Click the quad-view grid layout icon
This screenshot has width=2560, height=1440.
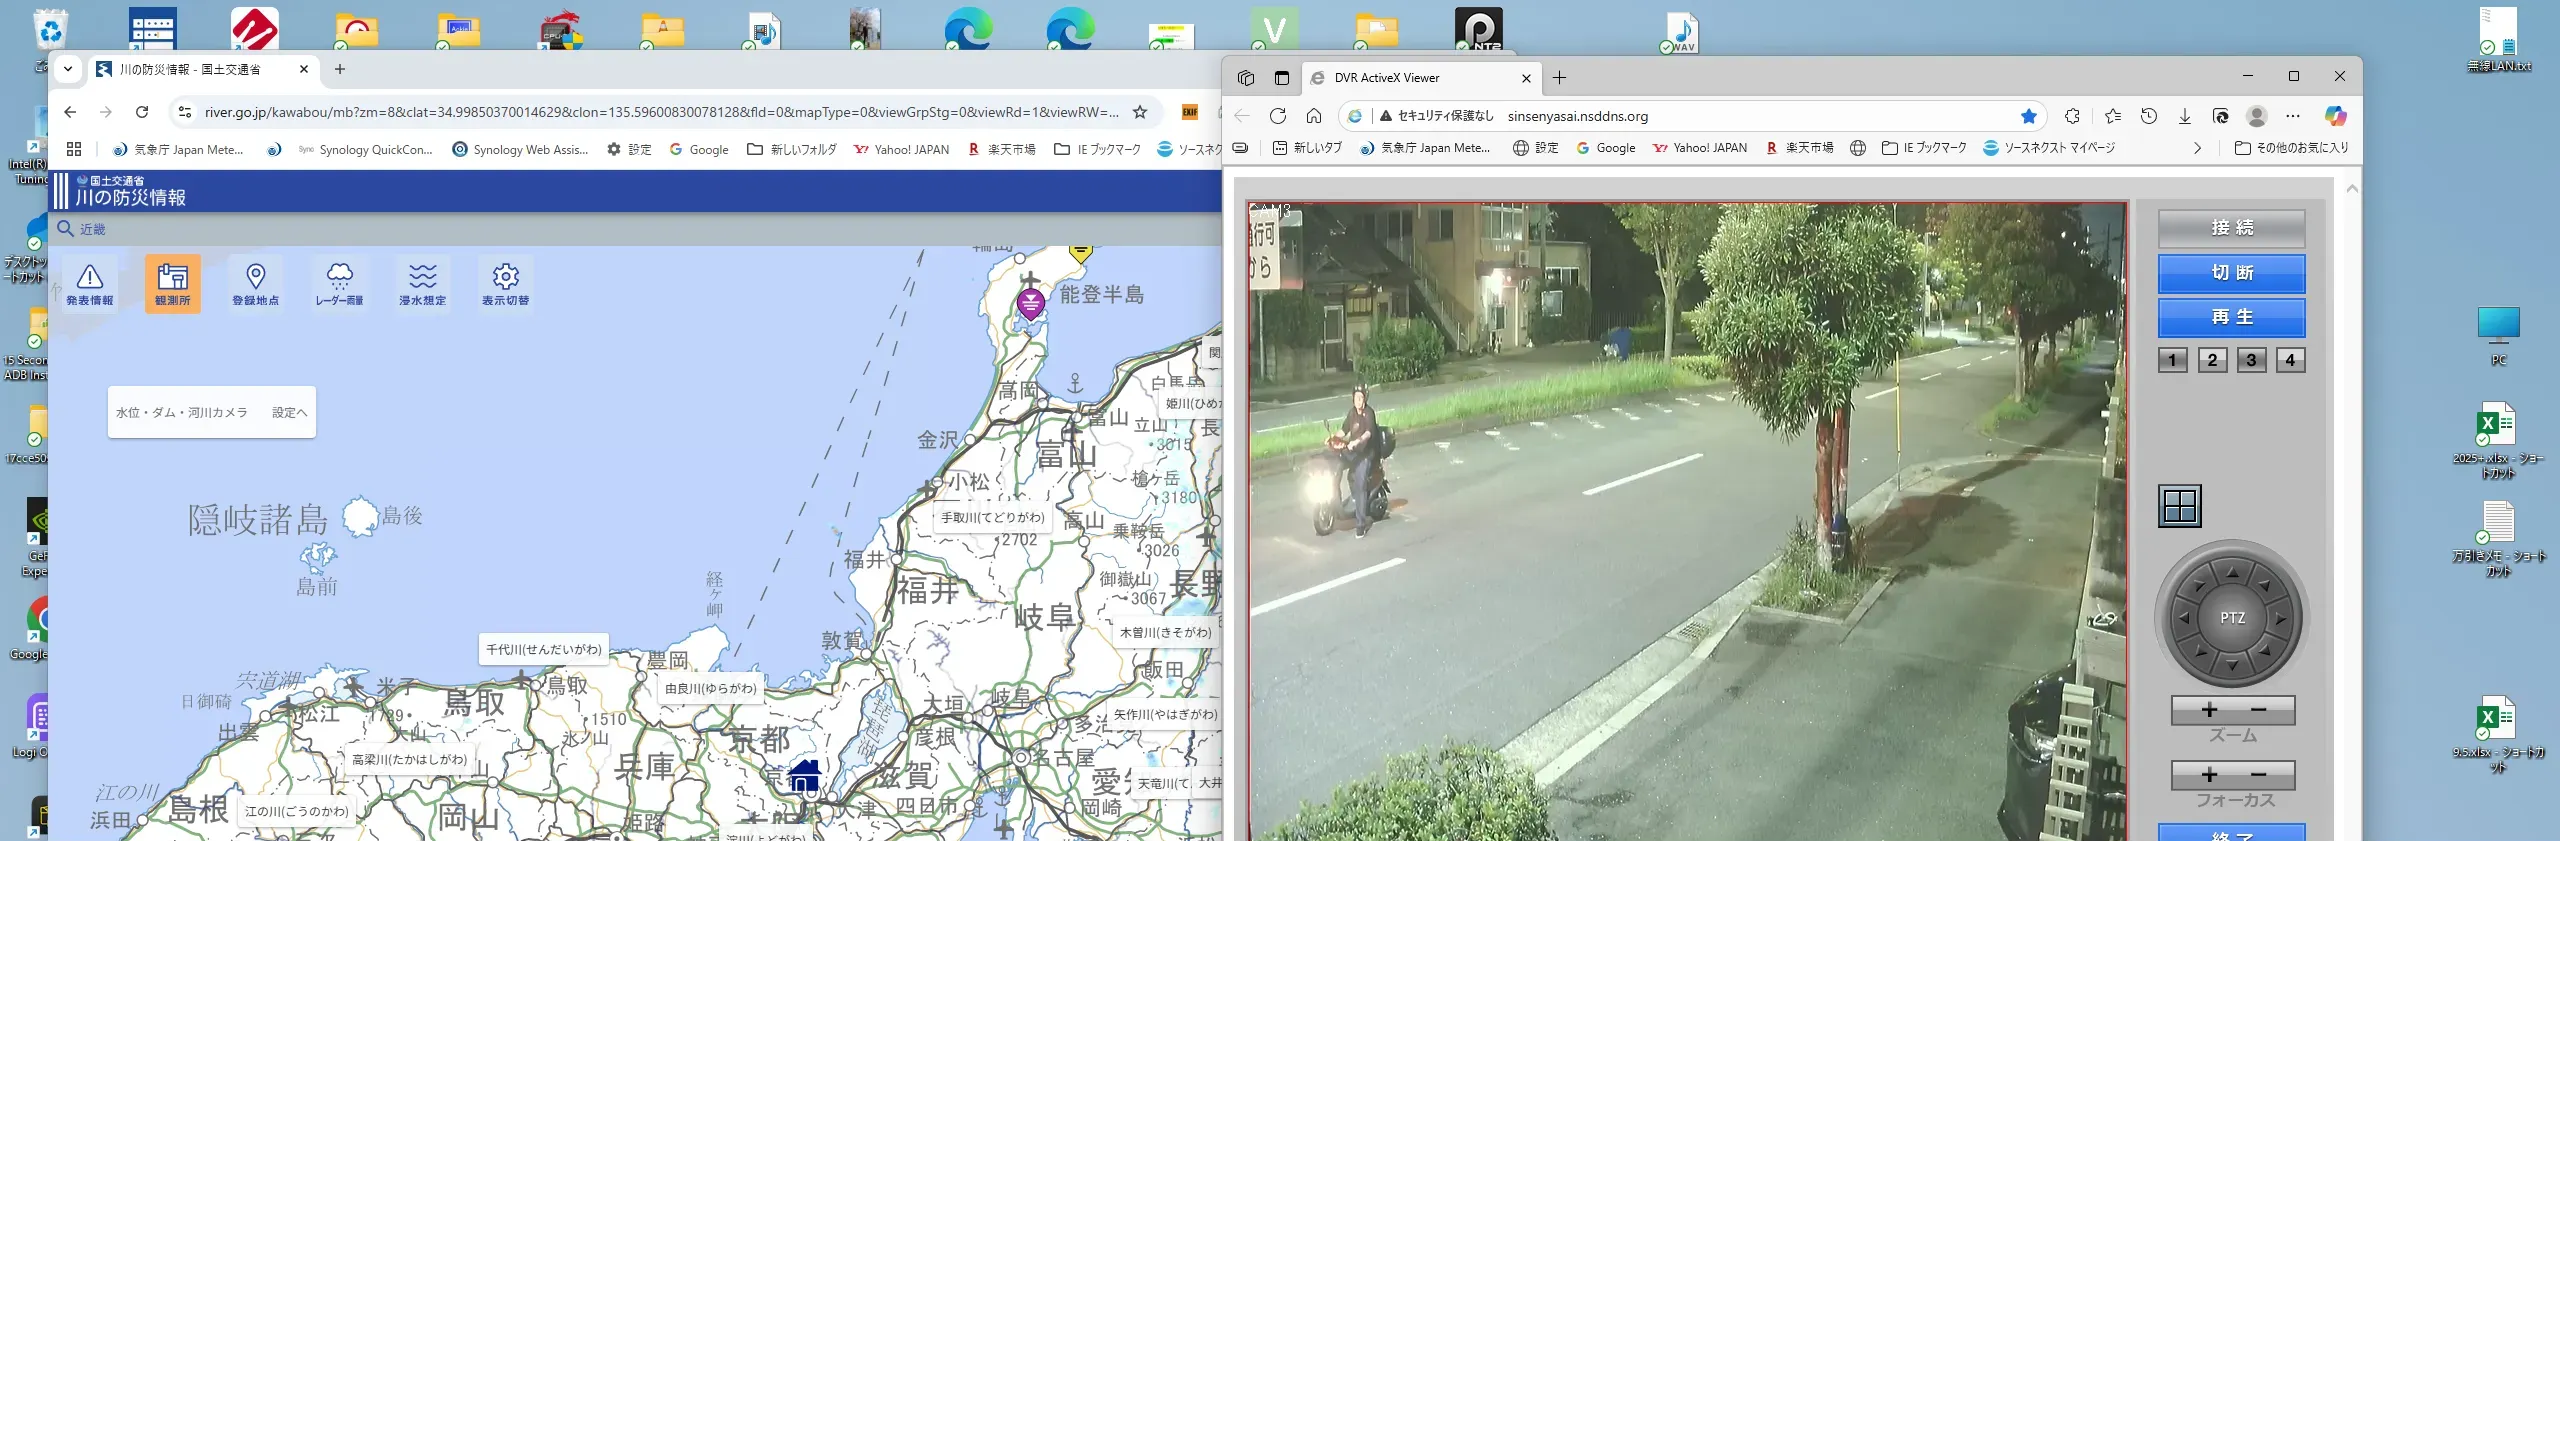click(x=2179, y=506)
